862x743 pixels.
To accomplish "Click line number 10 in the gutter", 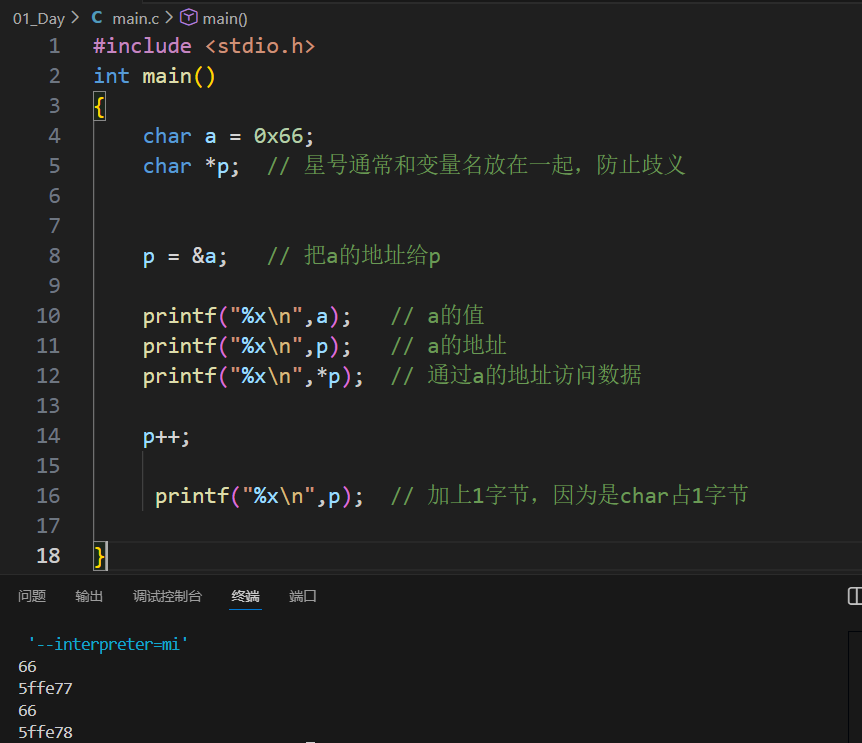I will 48,315.
